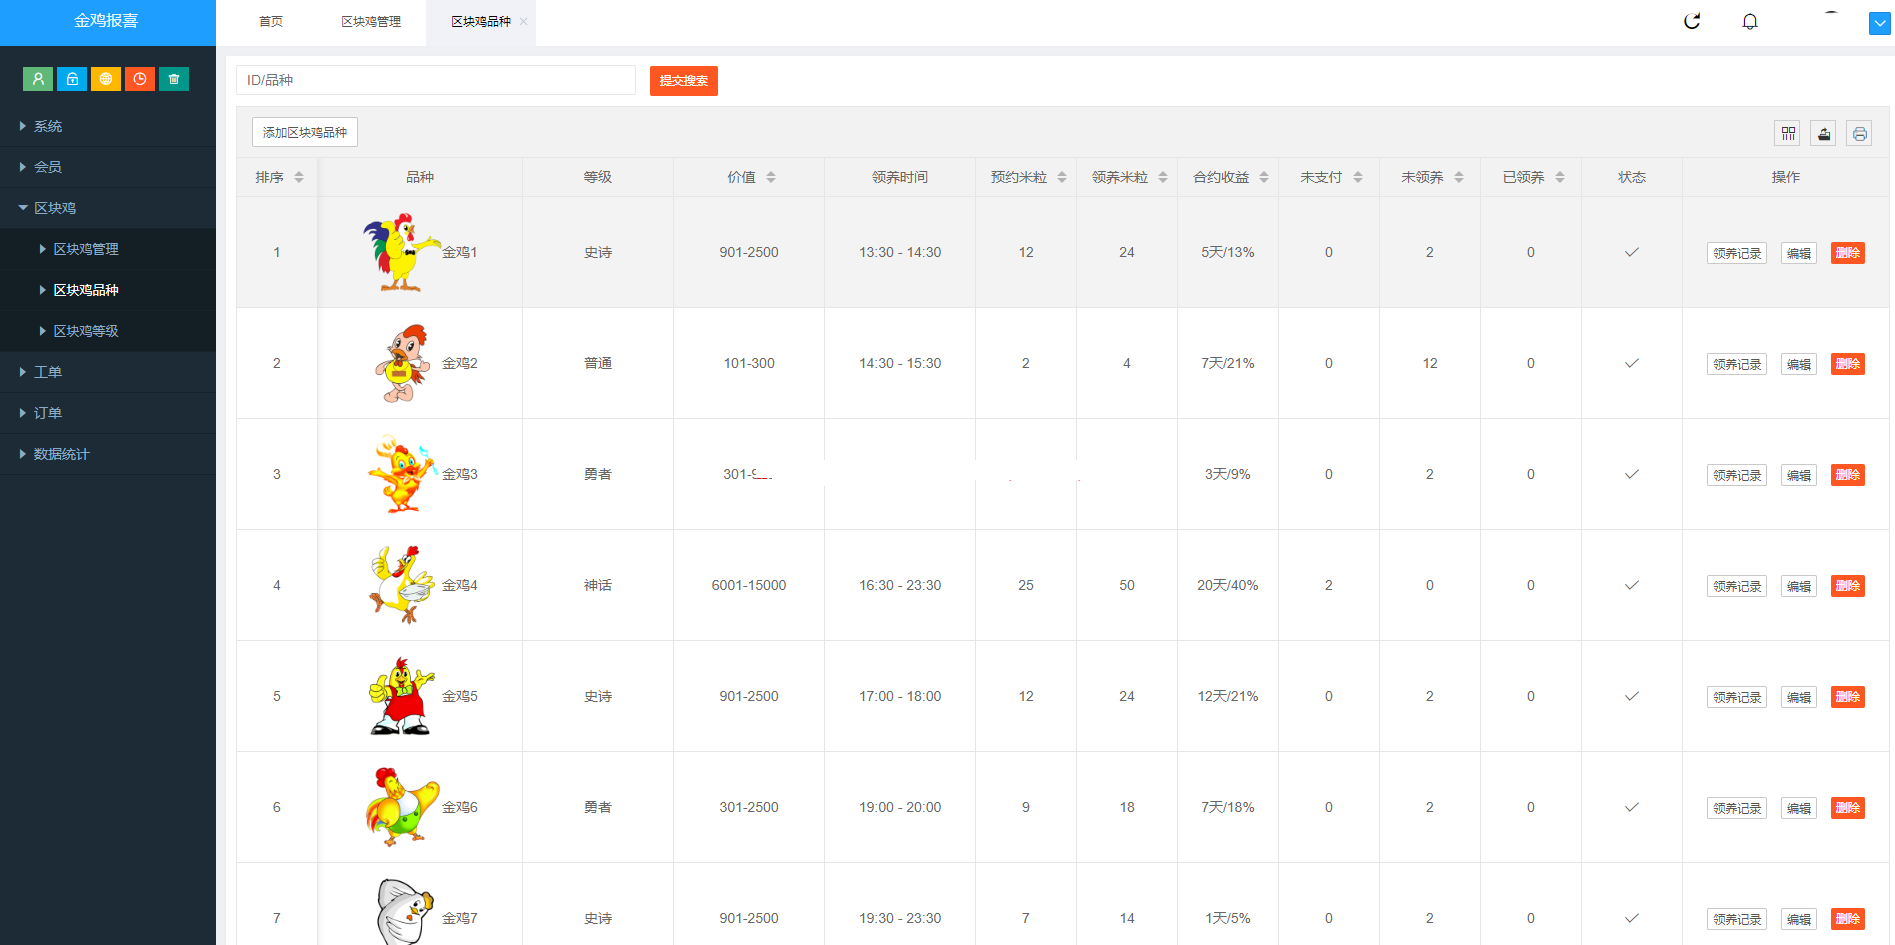Click the teal trash icon in sidebar
The image size is (1895, 945).
(174, 78)
